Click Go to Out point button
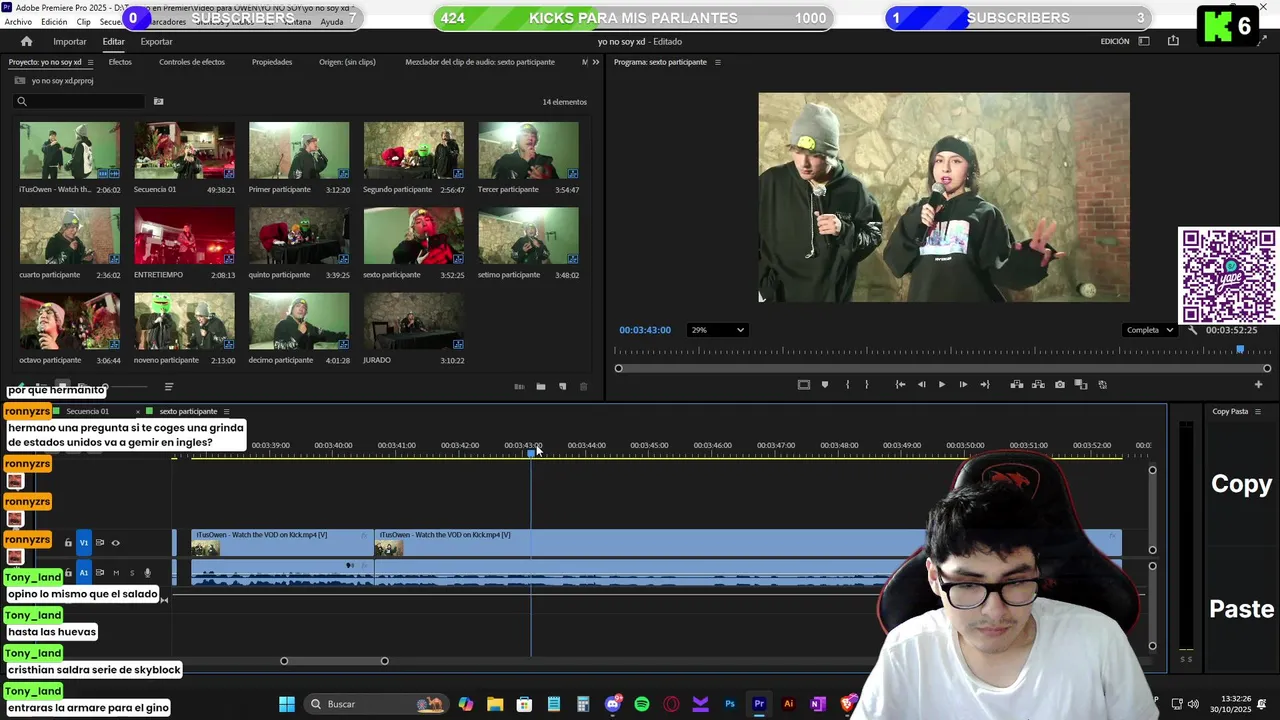The width and height of the screenshot is (1280, 720). click(984, 384)
